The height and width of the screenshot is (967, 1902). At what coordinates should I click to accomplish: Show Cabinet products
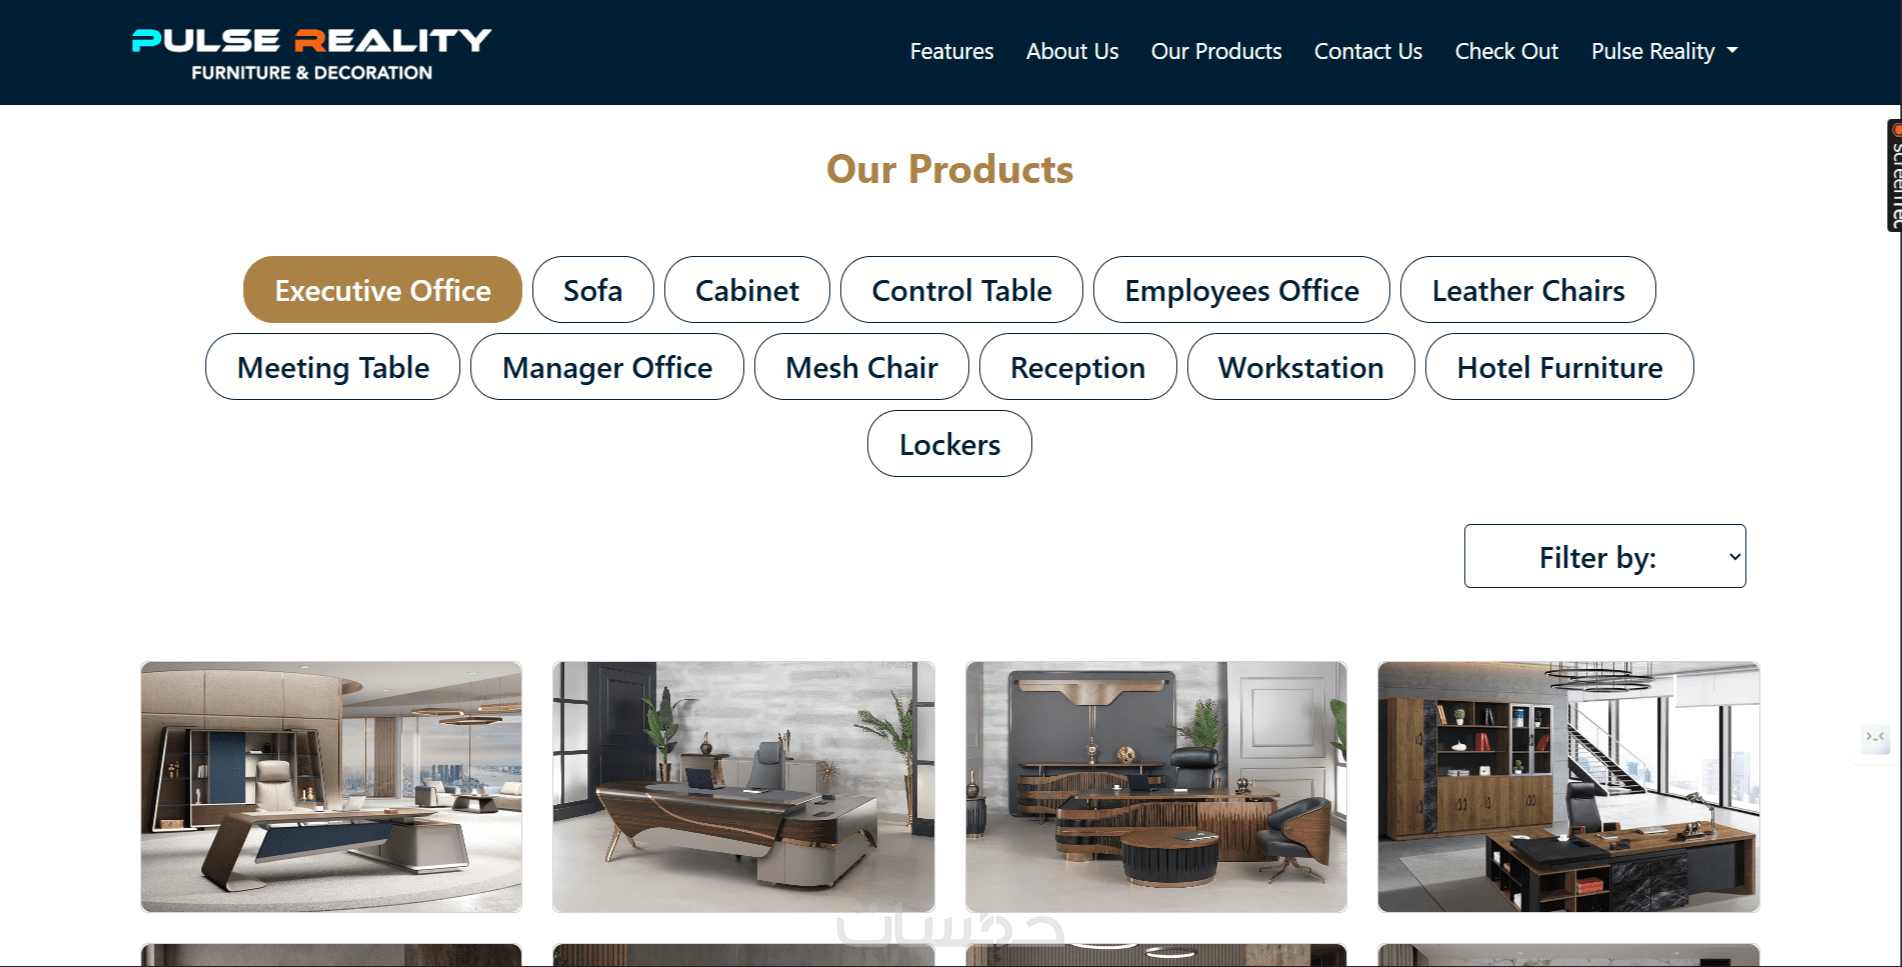click(747, 290)
